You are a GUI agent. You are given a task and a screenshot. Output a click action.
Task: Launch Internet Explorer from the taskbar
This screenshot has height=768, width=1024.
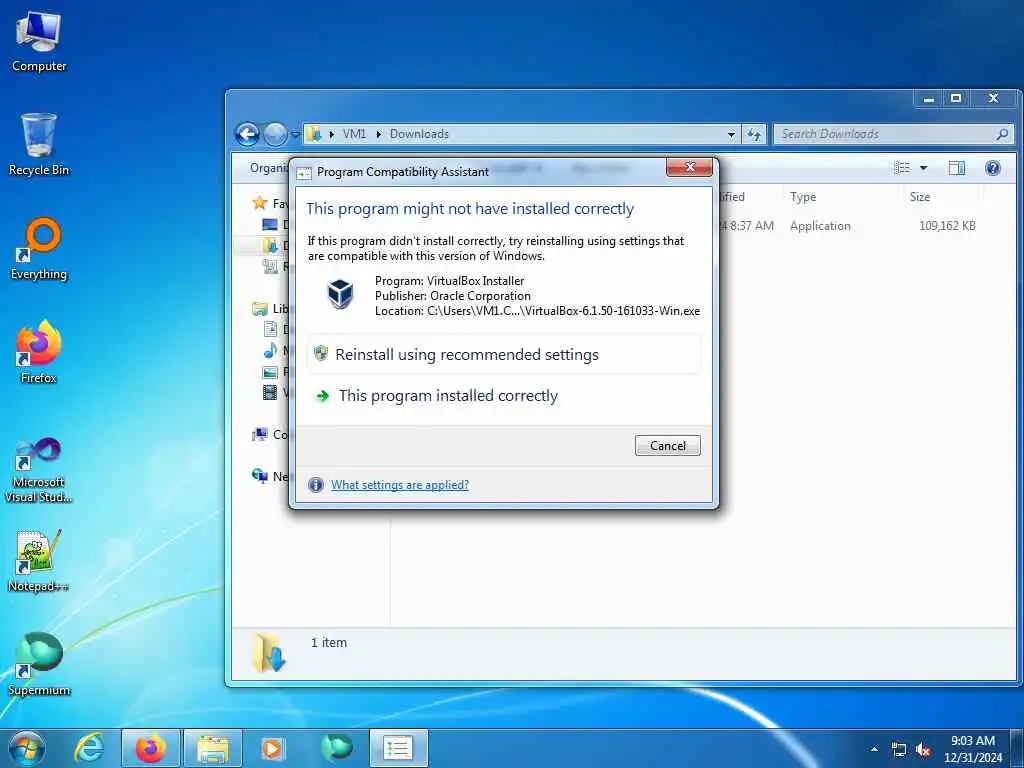click(89, 748)
